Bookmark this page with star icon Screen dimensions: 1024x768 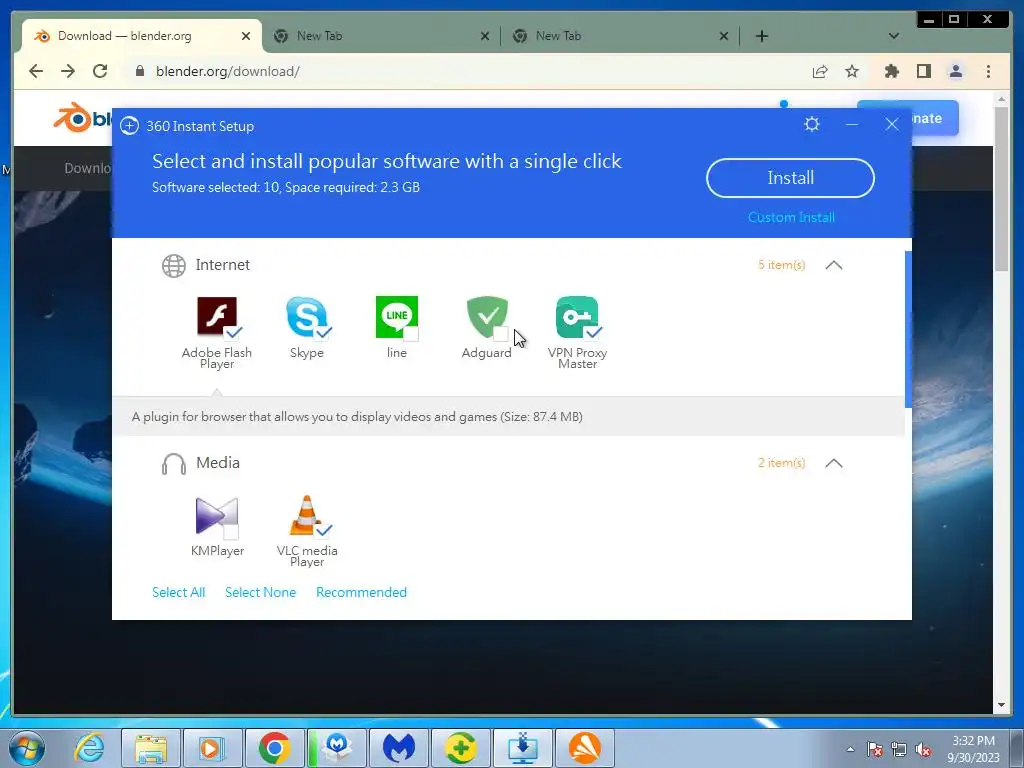pyautogui.click(x=852, y=71)
